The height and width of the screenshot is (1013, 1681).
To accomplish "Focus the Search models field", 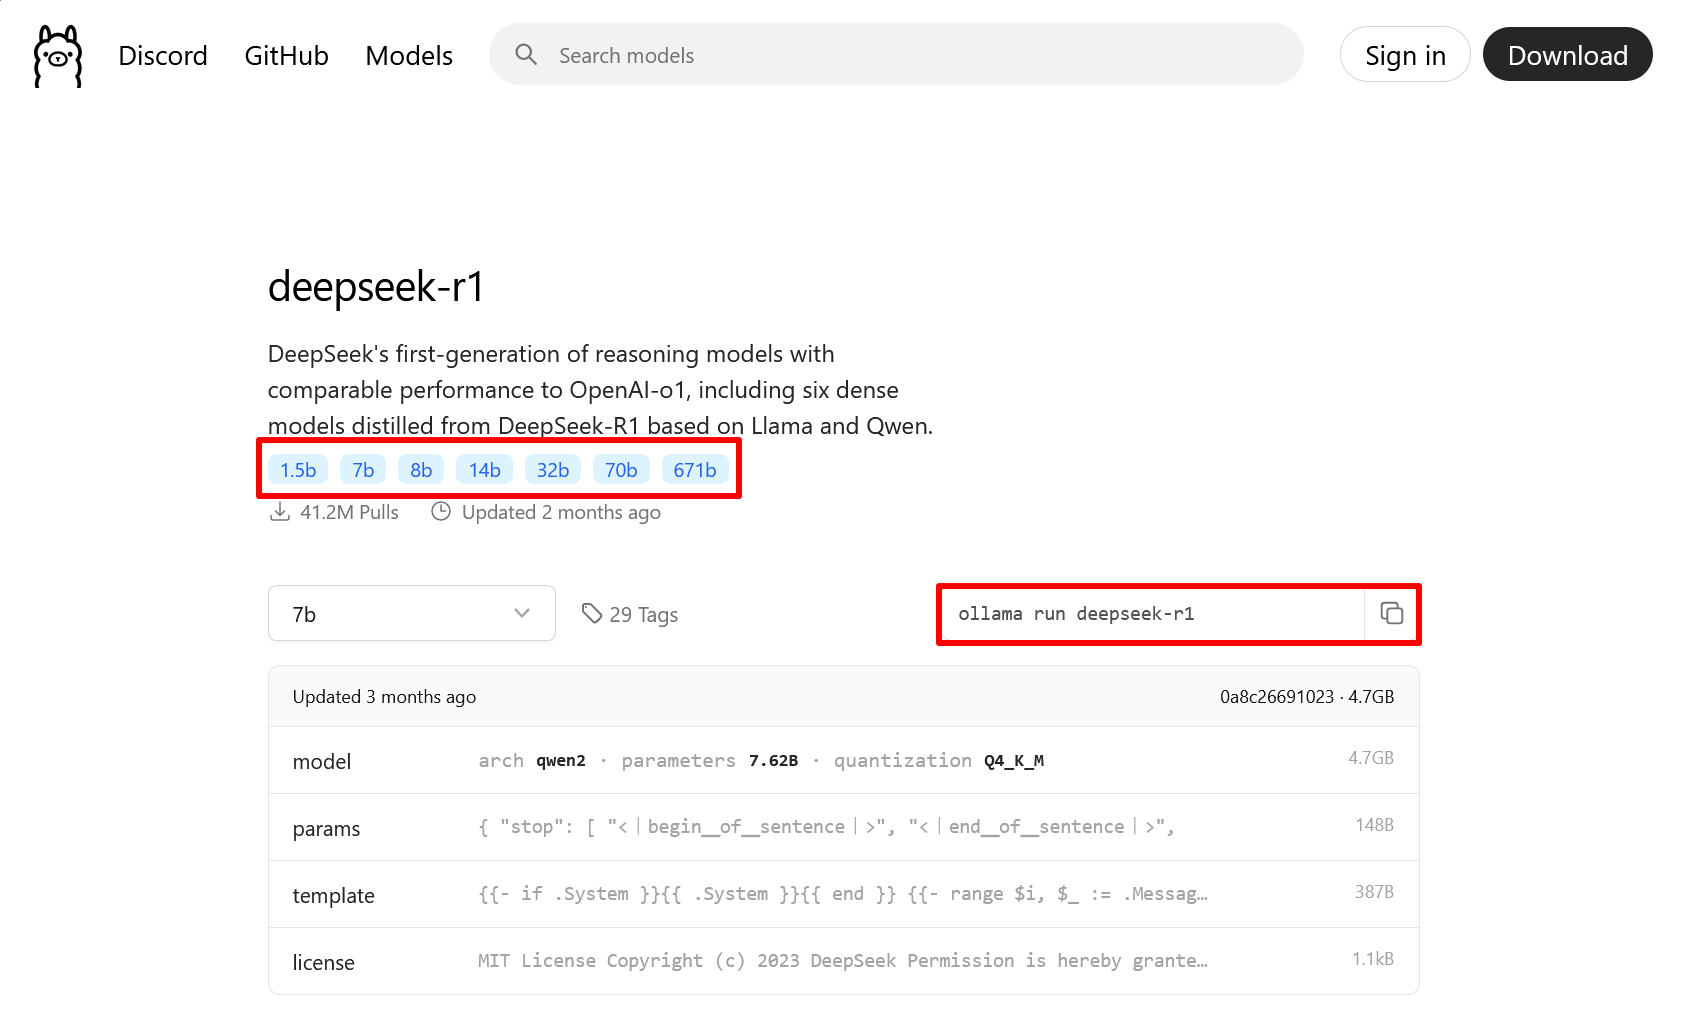I will coord(896,54).
